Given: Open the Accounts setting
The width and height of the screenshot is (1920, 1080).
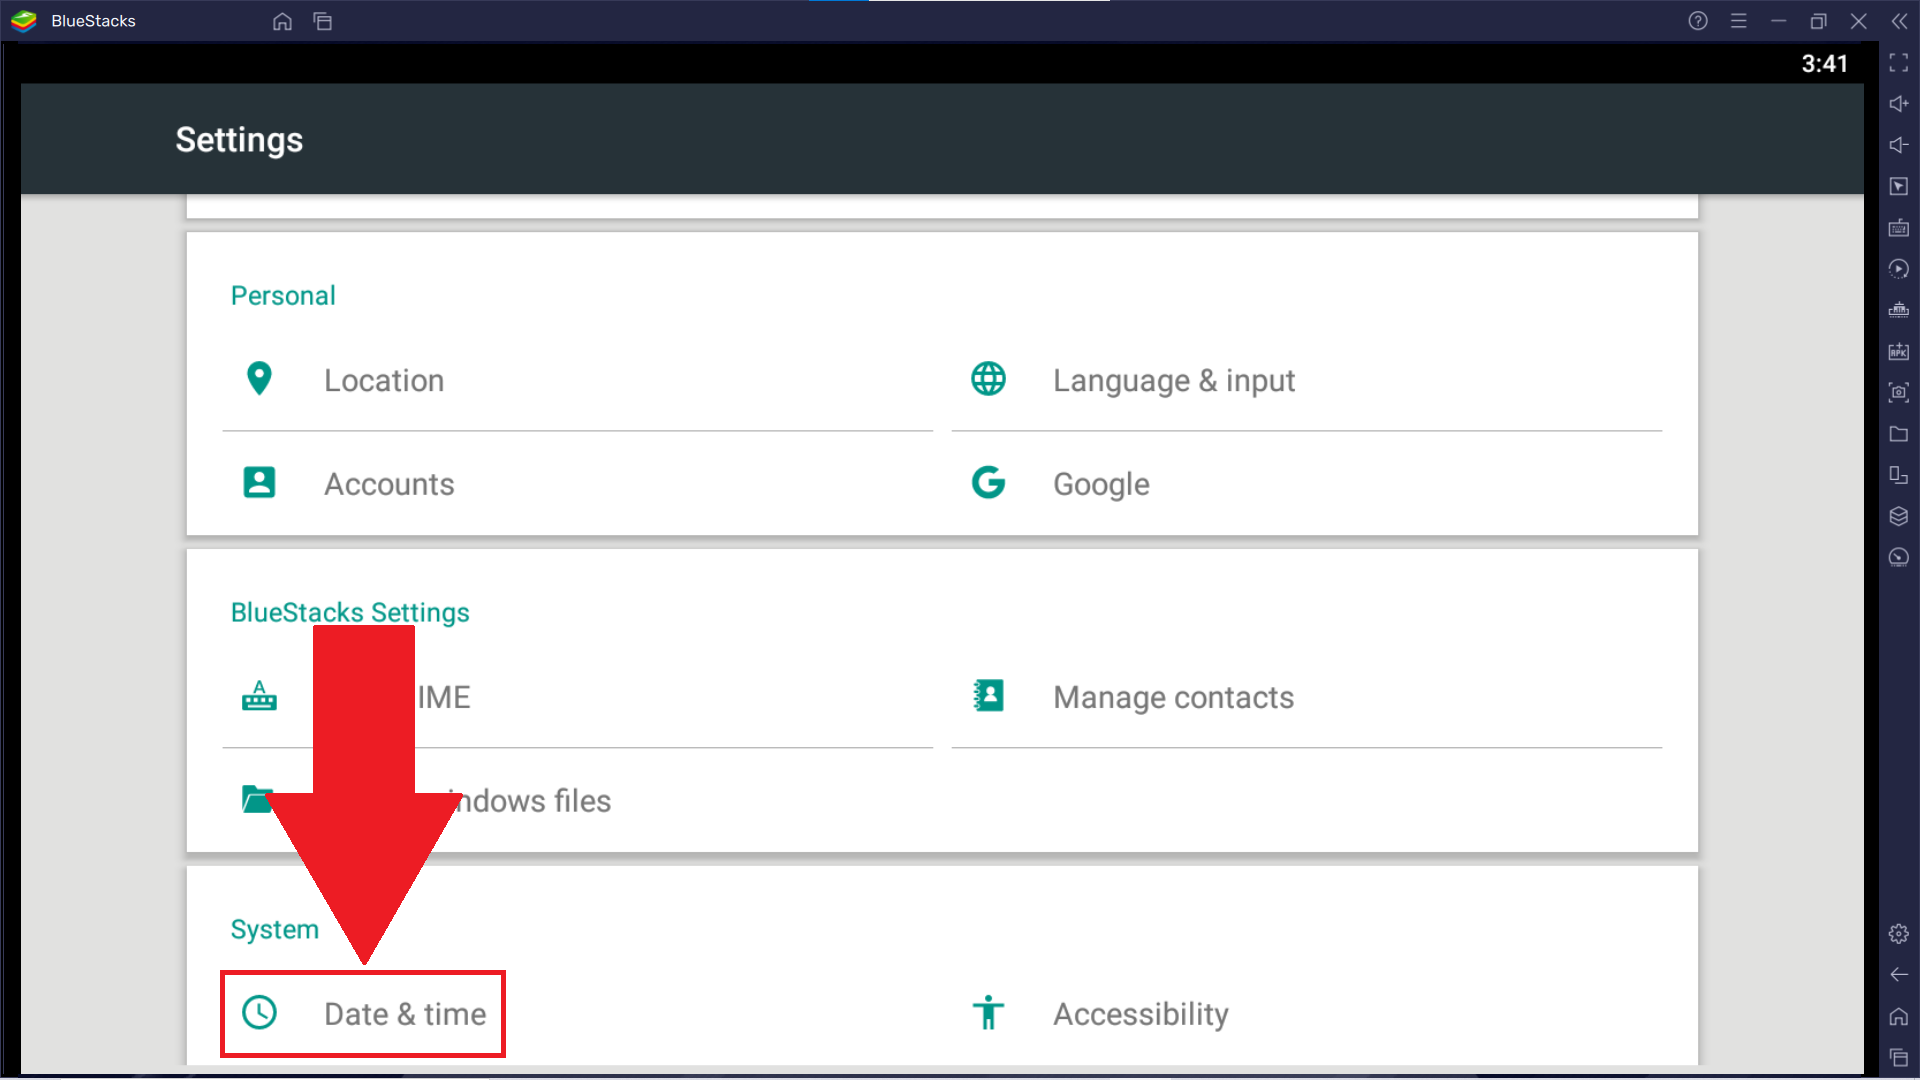Looking at the screenshot, I should coord(578,484).
